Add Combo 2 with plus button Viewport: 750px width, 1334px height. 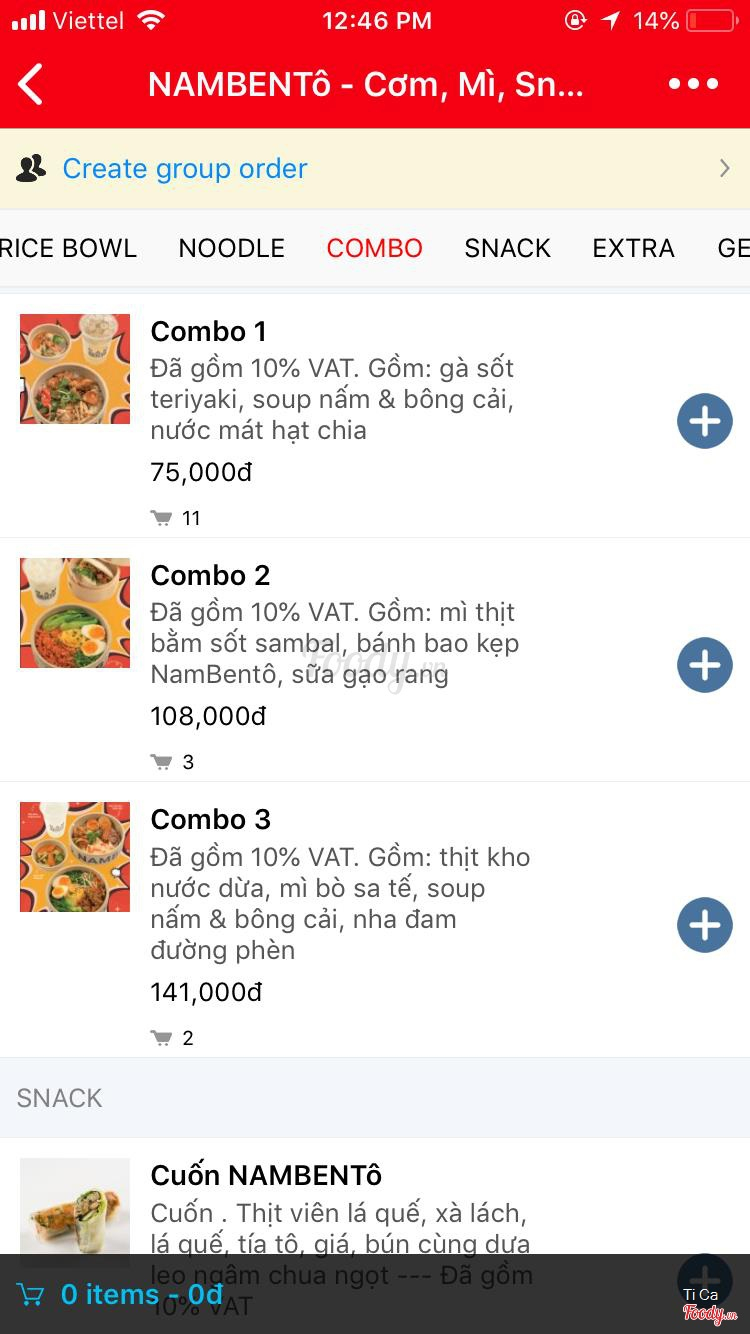[704, 665]
